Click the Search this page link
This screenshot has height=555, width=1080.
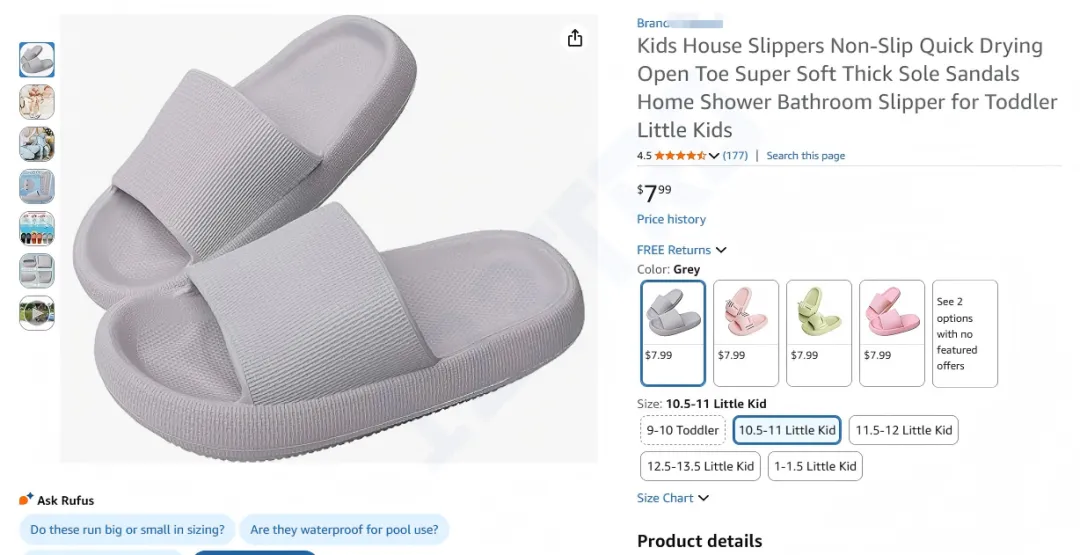point(805,156)
